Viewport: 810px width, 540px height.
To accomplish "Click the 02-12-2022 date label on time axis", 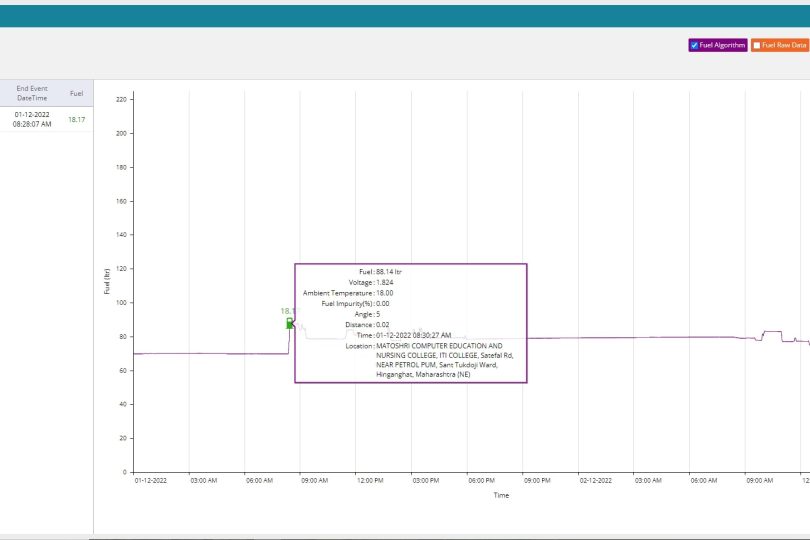I will point(596,481).
